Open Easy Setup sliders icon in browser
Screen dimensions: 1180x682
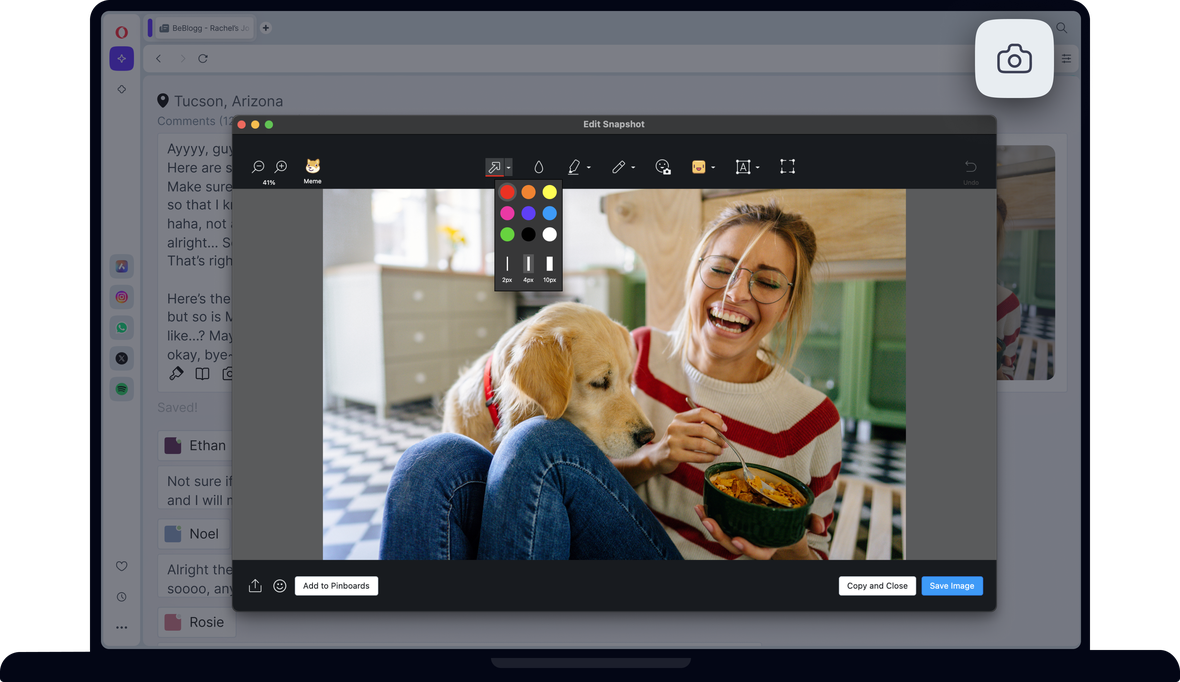point(1066,58)
